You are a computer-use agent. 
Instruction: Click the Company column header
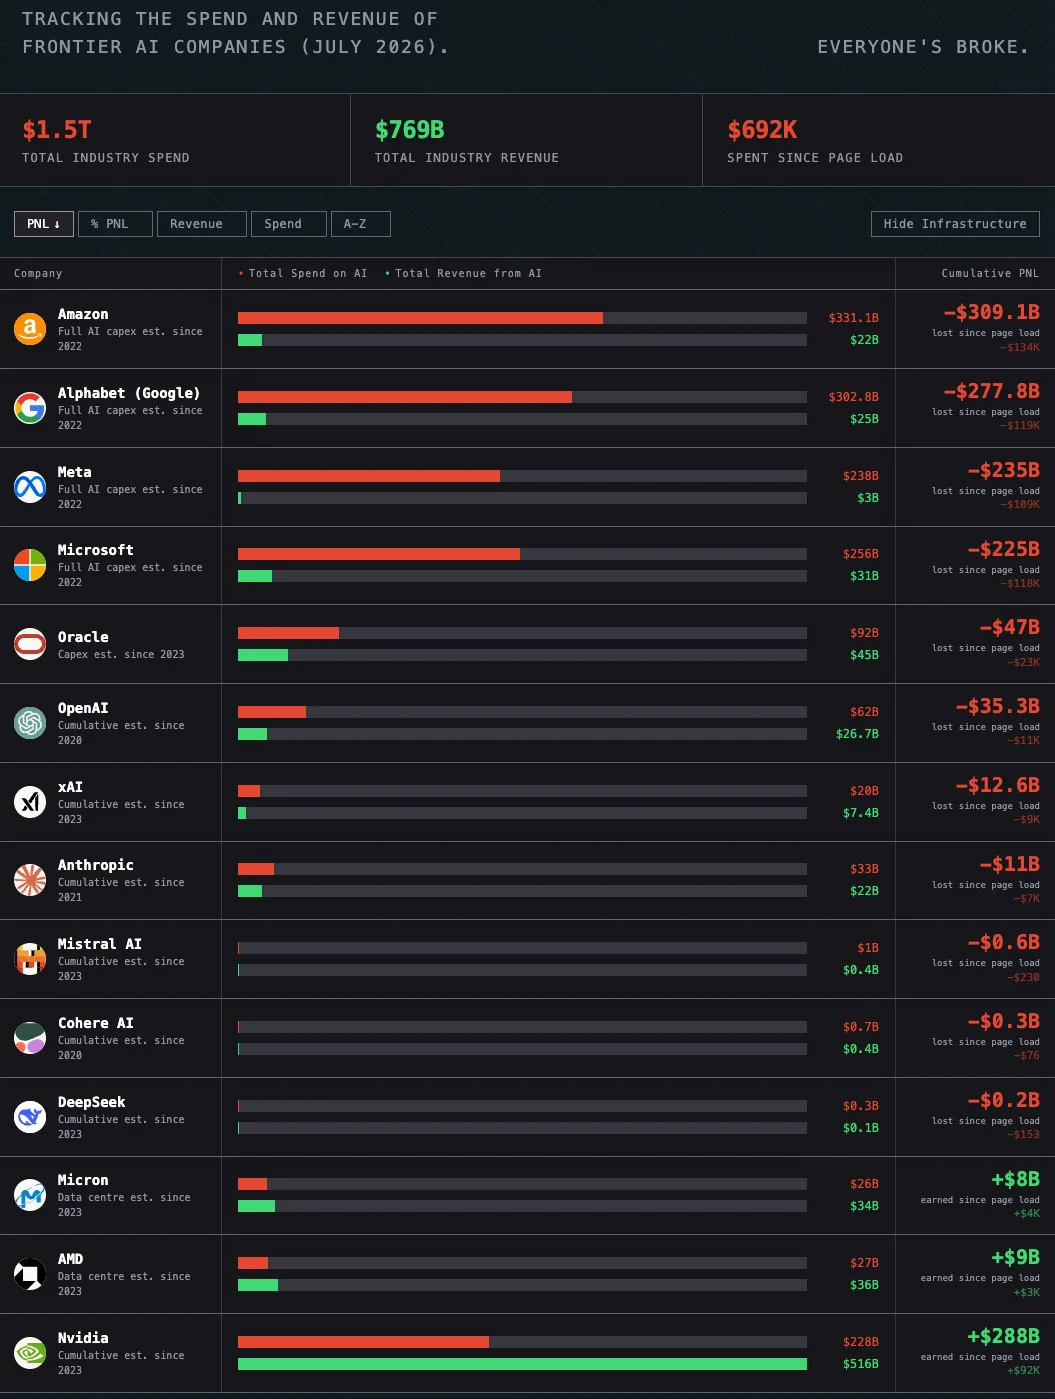[38, 273]
